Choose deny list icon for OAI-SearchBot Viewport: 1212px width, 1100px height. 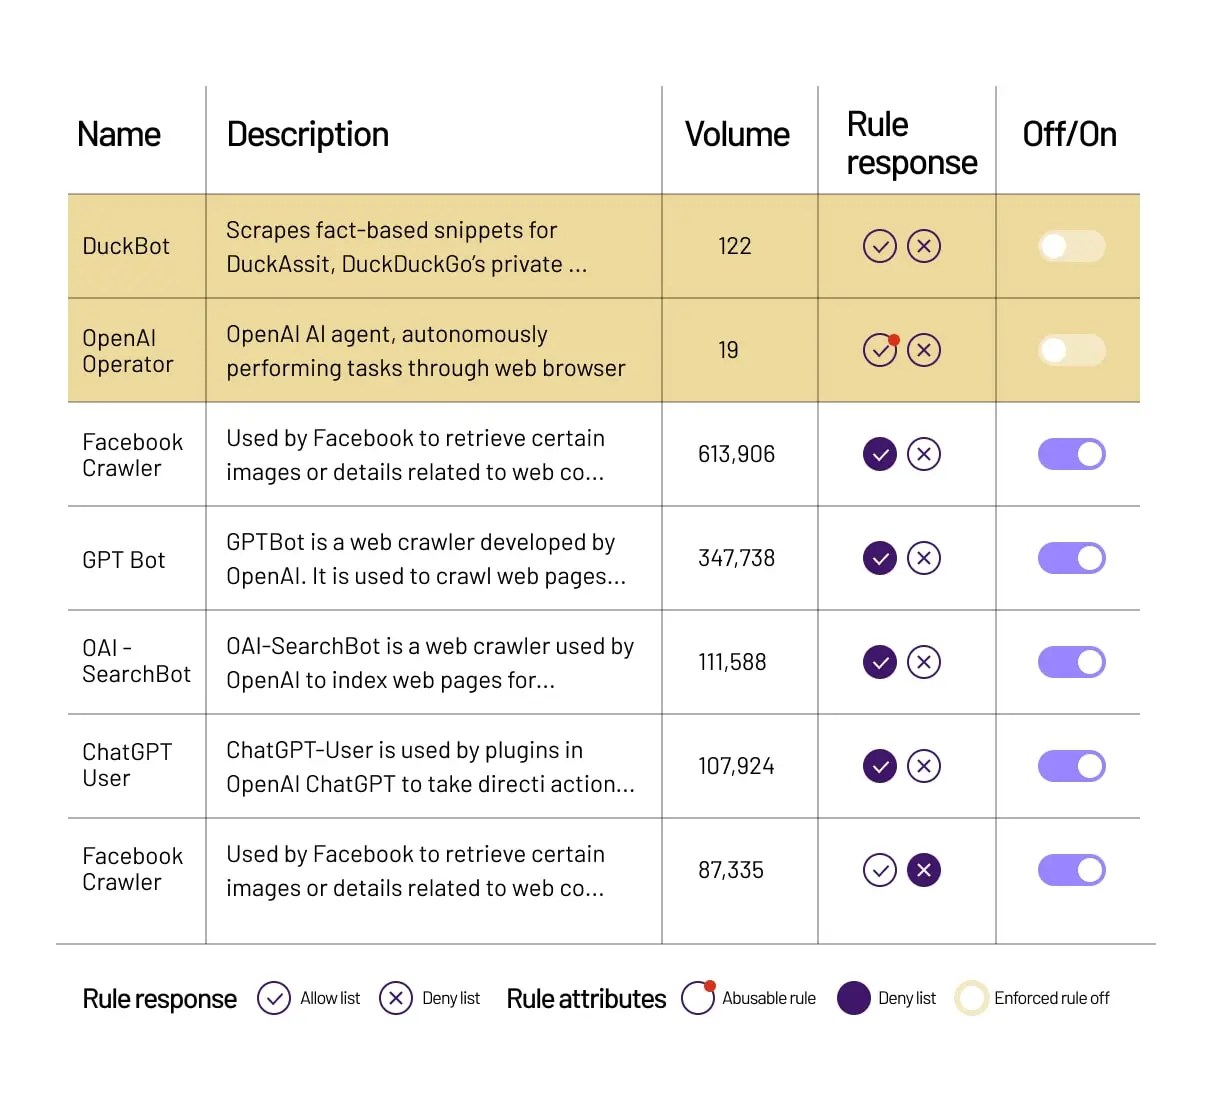point(924,662)
